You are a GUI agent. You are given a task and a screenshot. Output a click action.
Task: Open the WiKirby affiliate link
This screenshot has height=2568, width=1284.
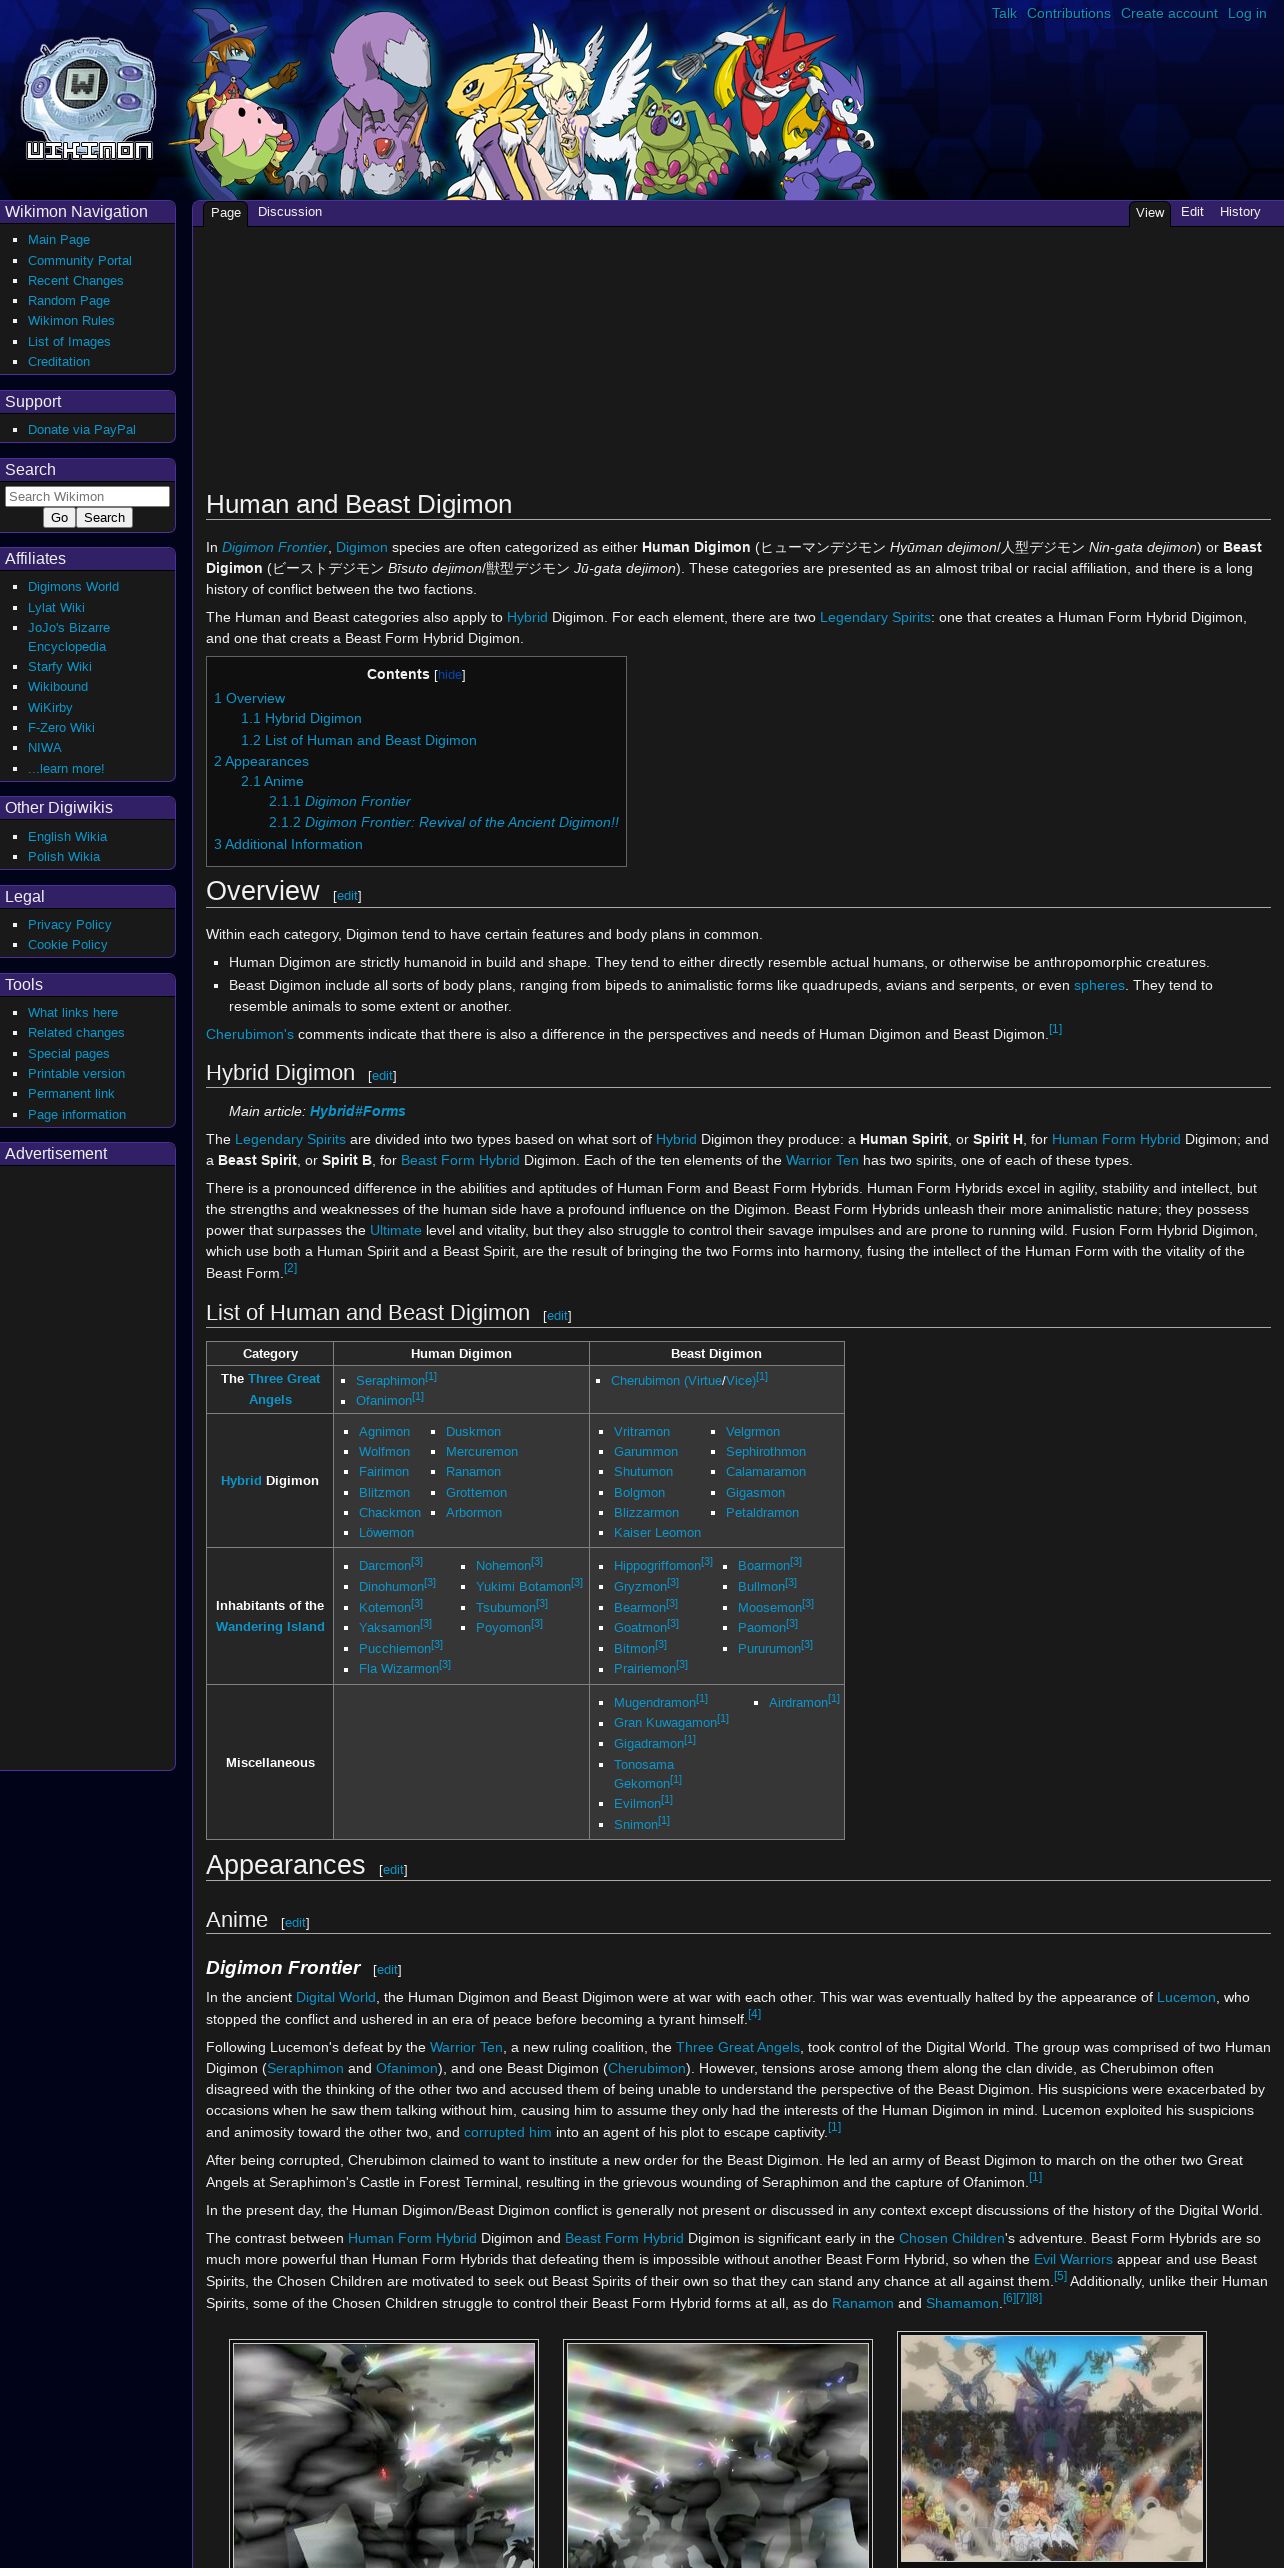coord(50,708)
